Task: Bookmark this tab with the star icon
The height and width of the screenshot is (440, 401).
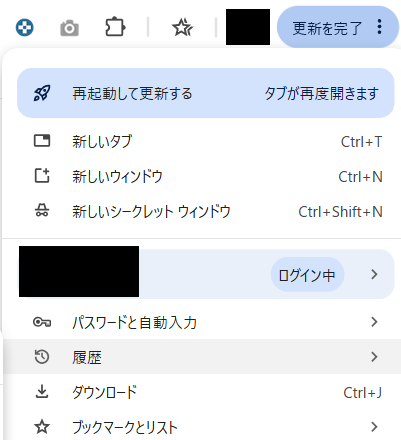Action: click(182, 27)
